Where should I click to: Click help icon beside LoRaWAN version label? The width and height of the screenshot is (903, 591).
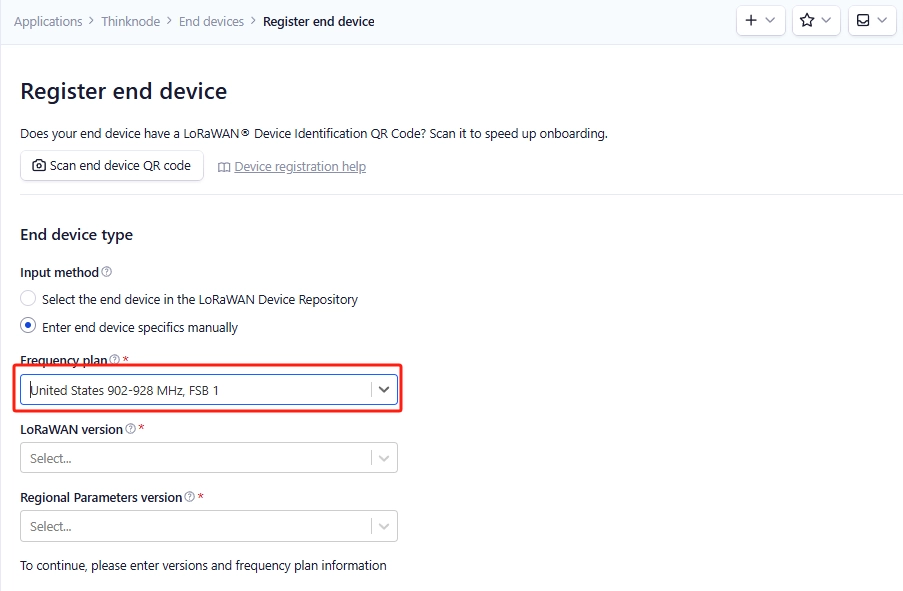(x=131, y=429)
